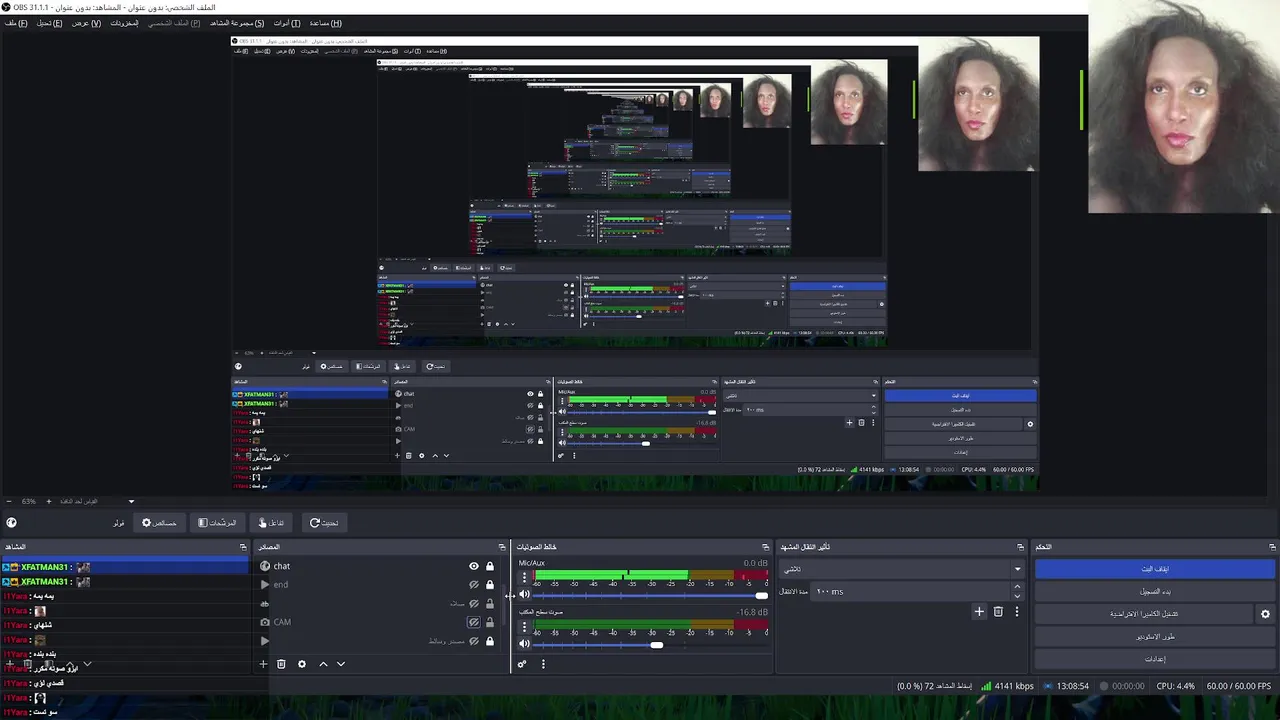Click the browser globe icon left of source toolbar
Image resolution: width=1280 pixels, height=720 pixels.
tap(11, 522)
